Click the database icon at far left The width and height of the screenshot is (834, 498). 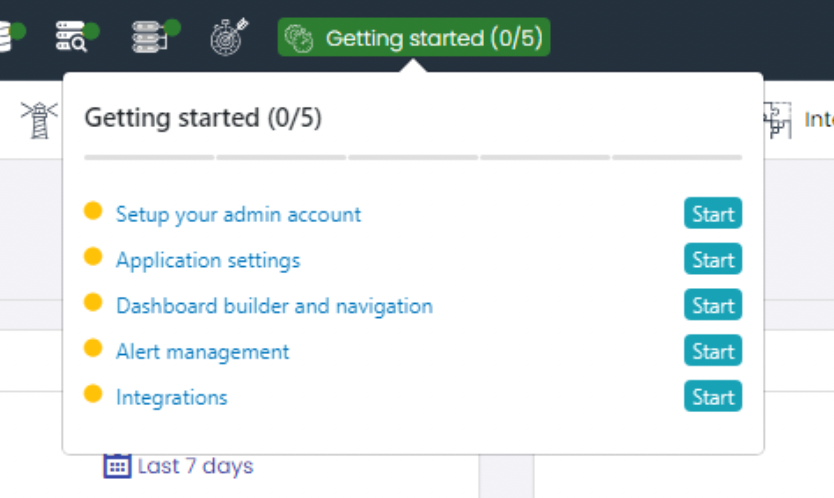pyautogui.click(x=6, y=36)
